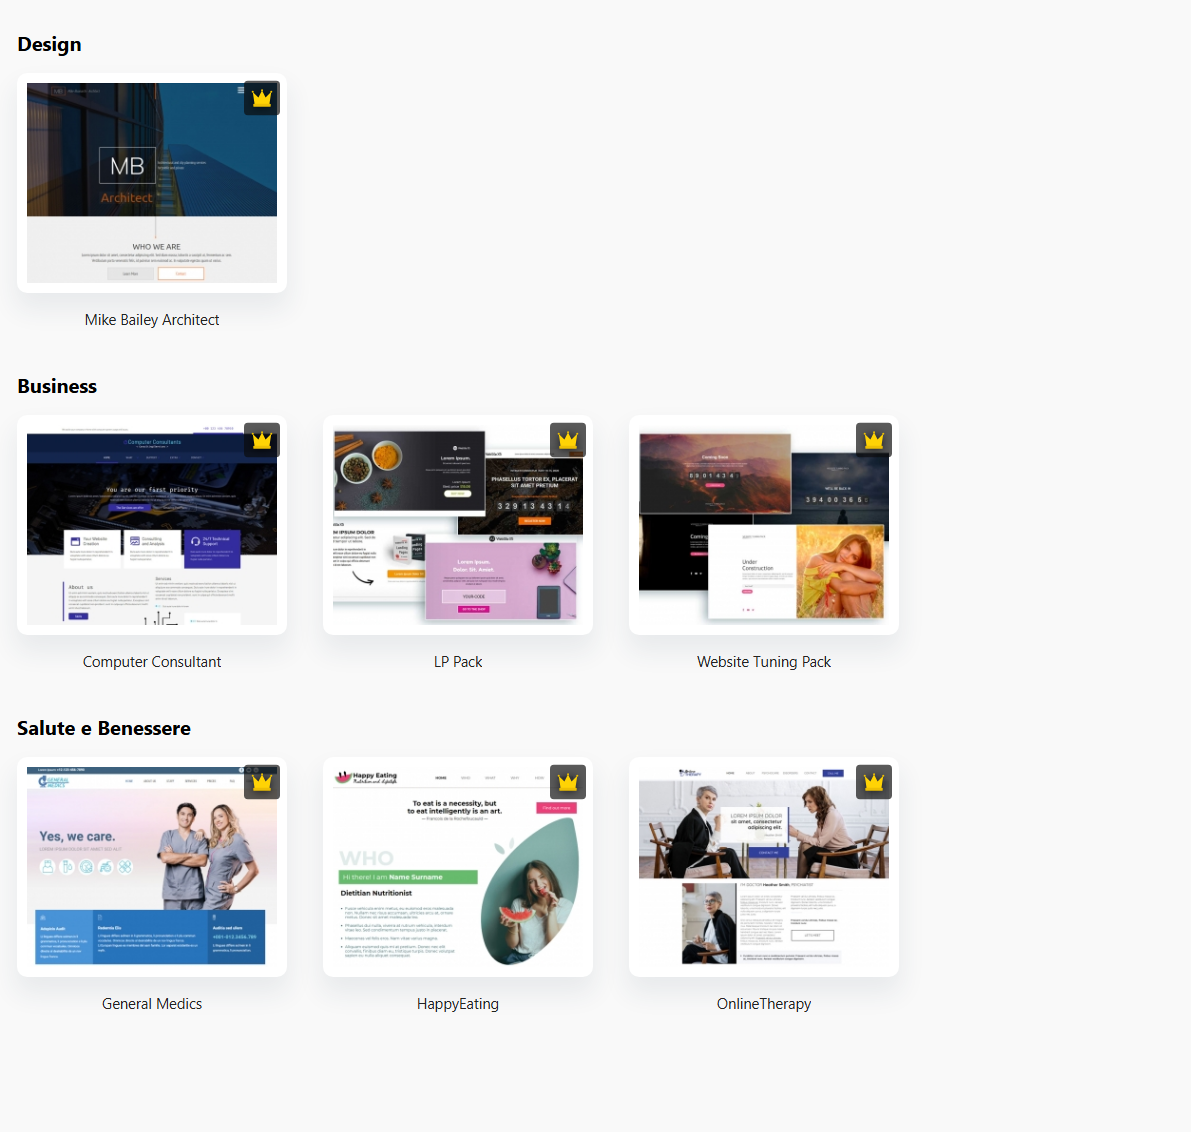Click the "Website Tuning Pack" caption

click(x=764, y=662)
